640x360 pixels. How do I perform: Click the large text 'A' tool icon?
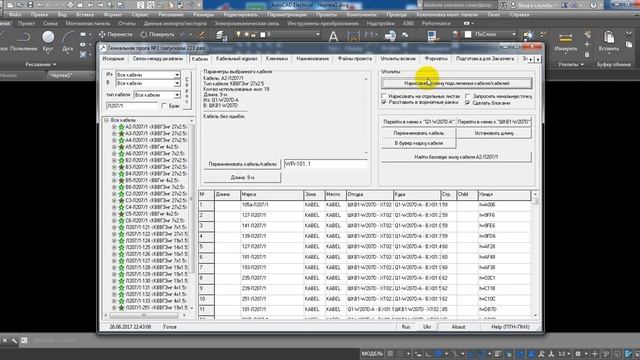point(333,37)
